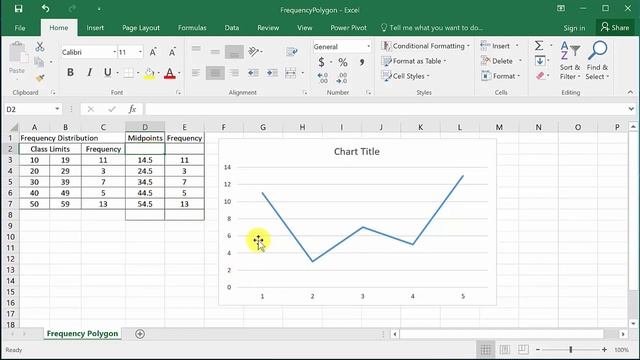Click the Format Painter brush icon
This screenshot has width=640, height=360.
pyautogui.click(x=40, y=78)
